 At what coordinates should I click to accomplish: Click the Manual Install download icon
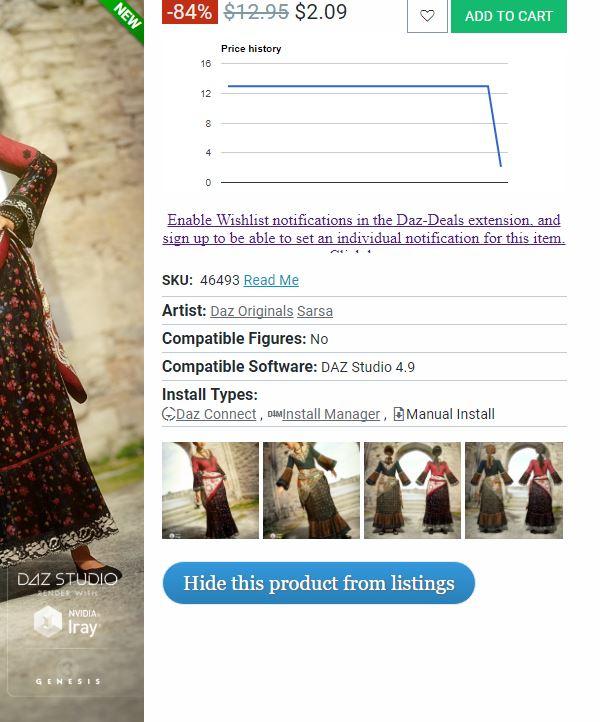click(399, 414)
